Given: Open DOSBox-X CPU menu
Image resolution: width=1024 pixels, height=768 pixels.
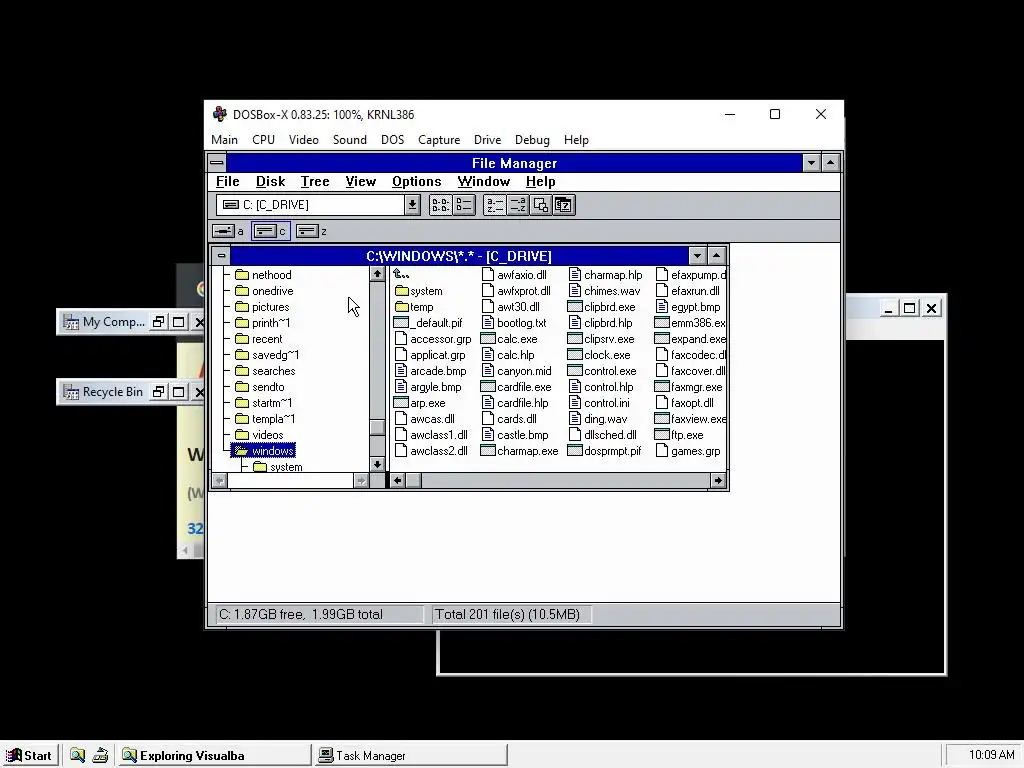Looking at the screenshot, I should coord(264,140).
